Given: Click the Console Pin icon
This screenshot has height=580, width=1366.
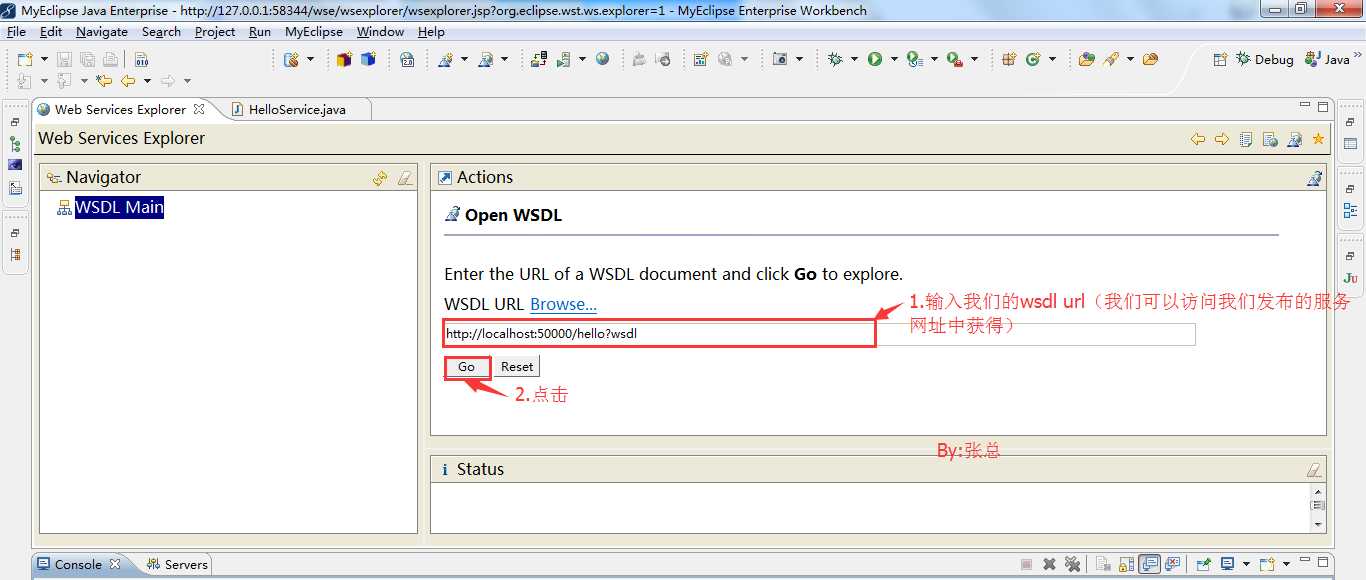Looking at the screenshot, I should click(1204, 565).
